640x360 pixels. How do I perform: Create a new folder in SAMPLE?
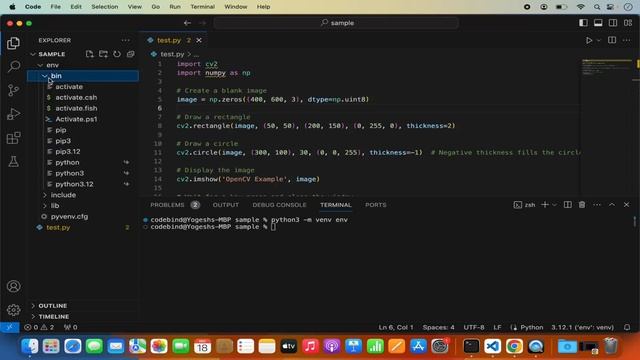(103, 54)
